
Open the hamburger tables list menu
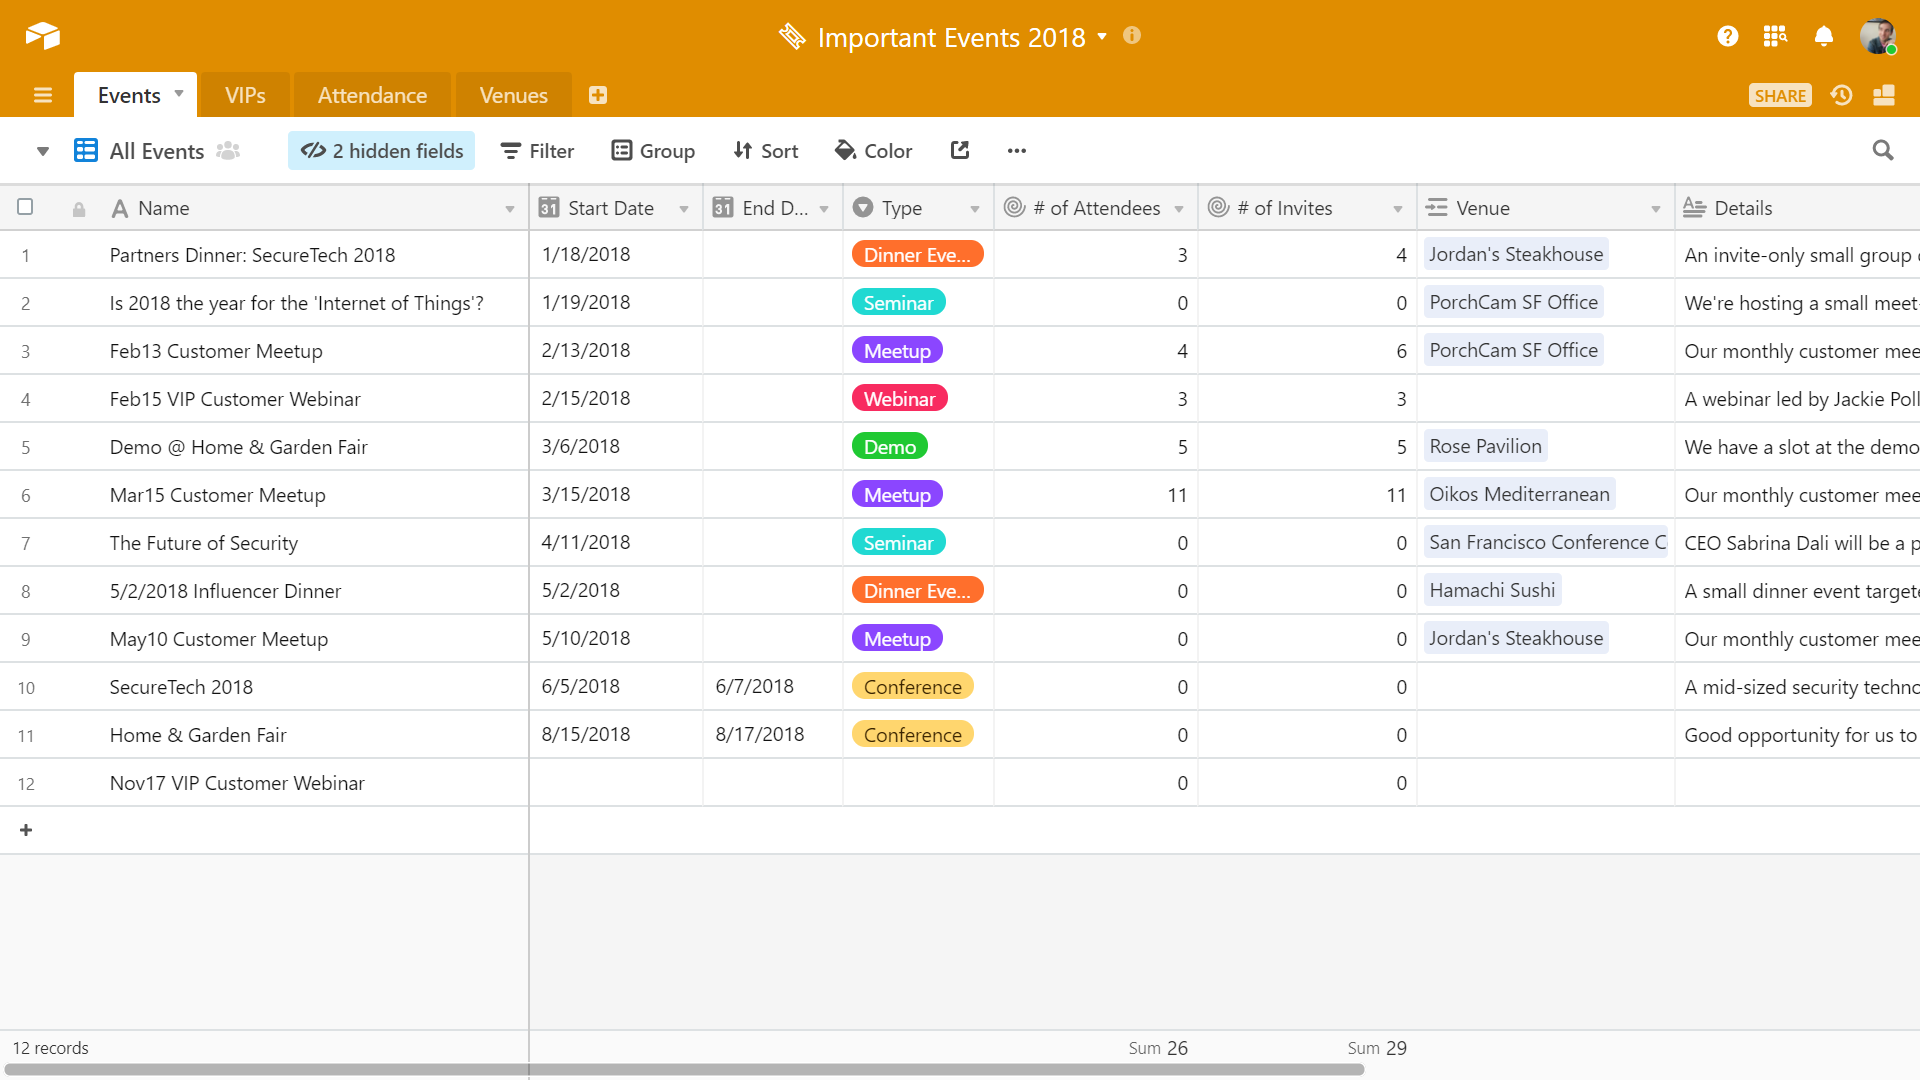42,95
